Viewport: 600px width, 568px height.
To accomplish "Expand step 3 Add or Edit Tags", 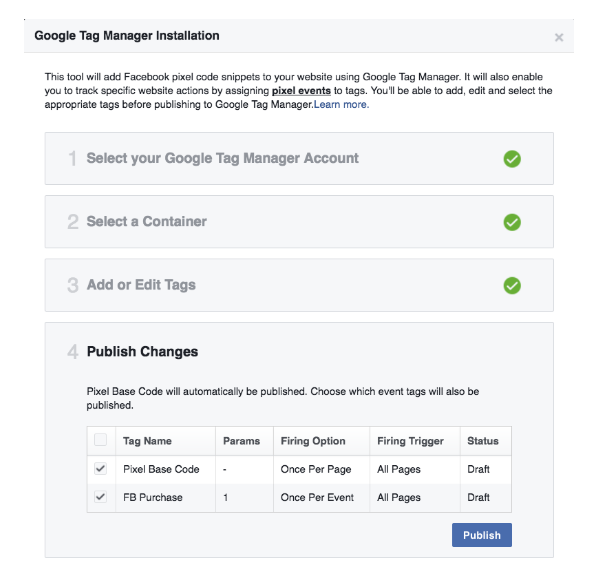I will click(299, 285).
